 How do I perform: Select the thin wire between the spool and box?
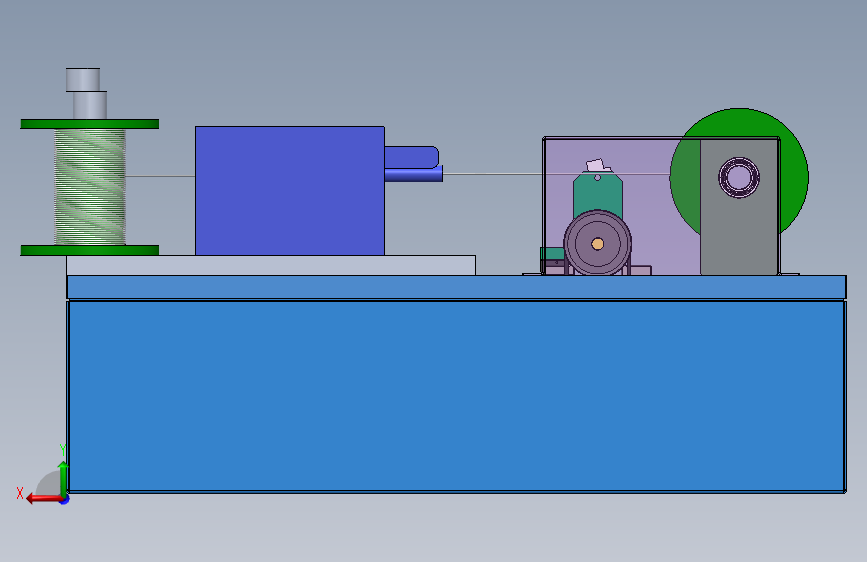tap(160, 176)
